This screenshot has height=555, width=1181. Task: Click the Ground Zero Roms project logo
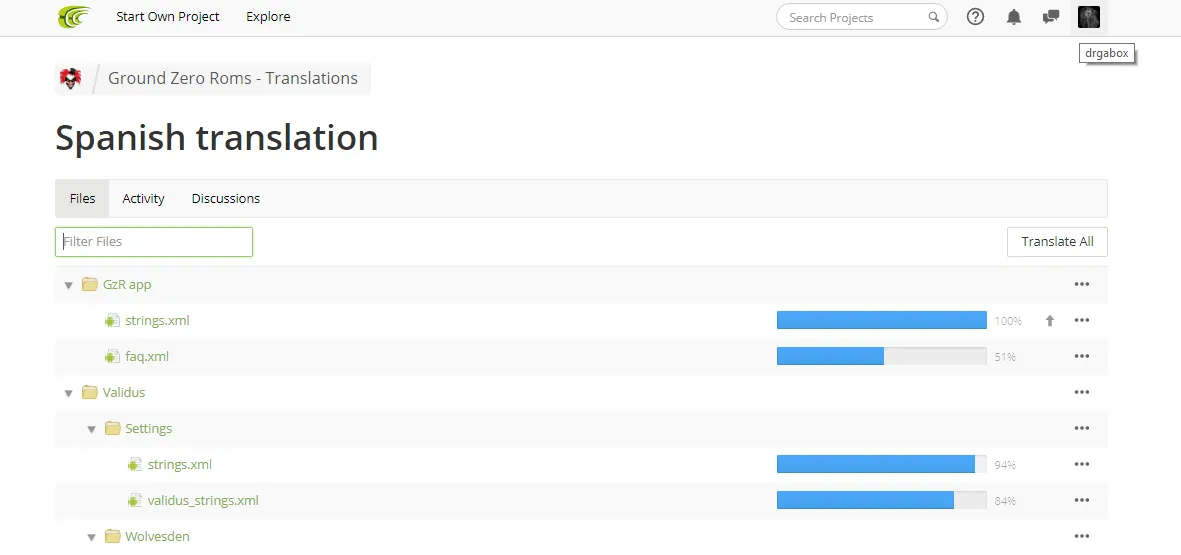tap(70, 78)
